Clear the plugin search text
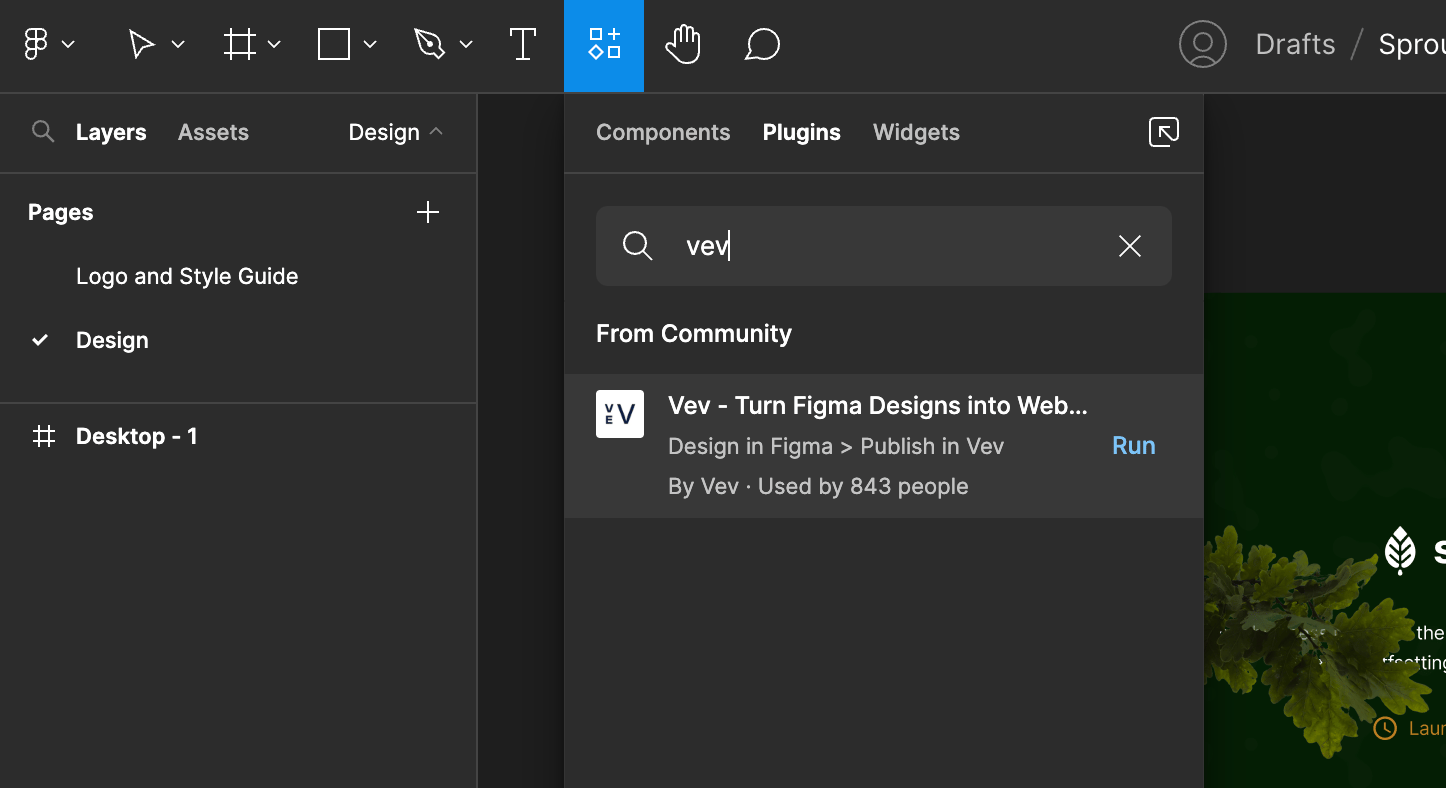Viewport: 1446px width, 788px height. click(x=1130, y=246)
